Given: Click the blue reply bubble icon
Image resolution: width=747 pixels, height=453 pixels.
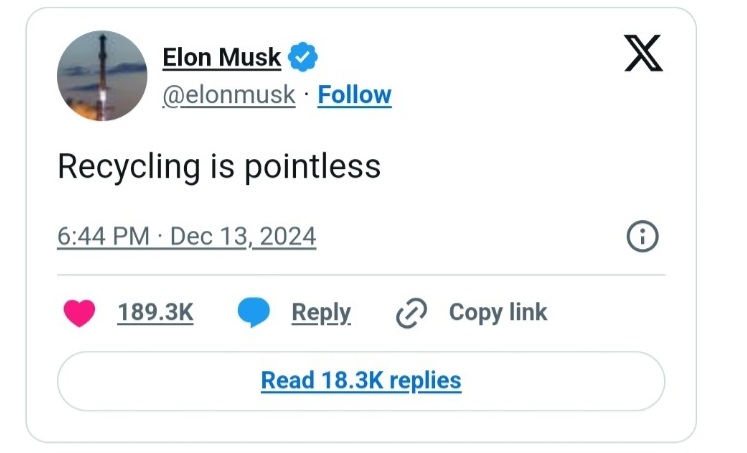Looking at the screenshot, I should (254, 313).
